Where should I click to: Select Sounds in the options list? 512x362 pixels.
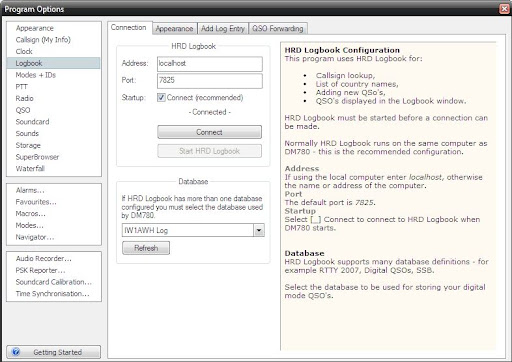27,133
